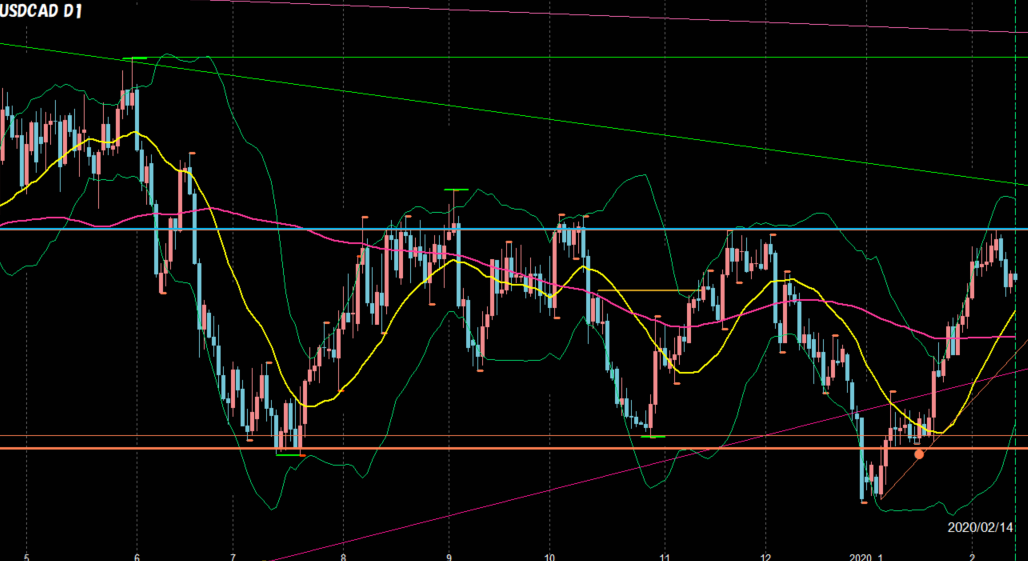Screen dimensions: 1028x561
Task: Click month 6 label on time axis
Action: [137, 557]
